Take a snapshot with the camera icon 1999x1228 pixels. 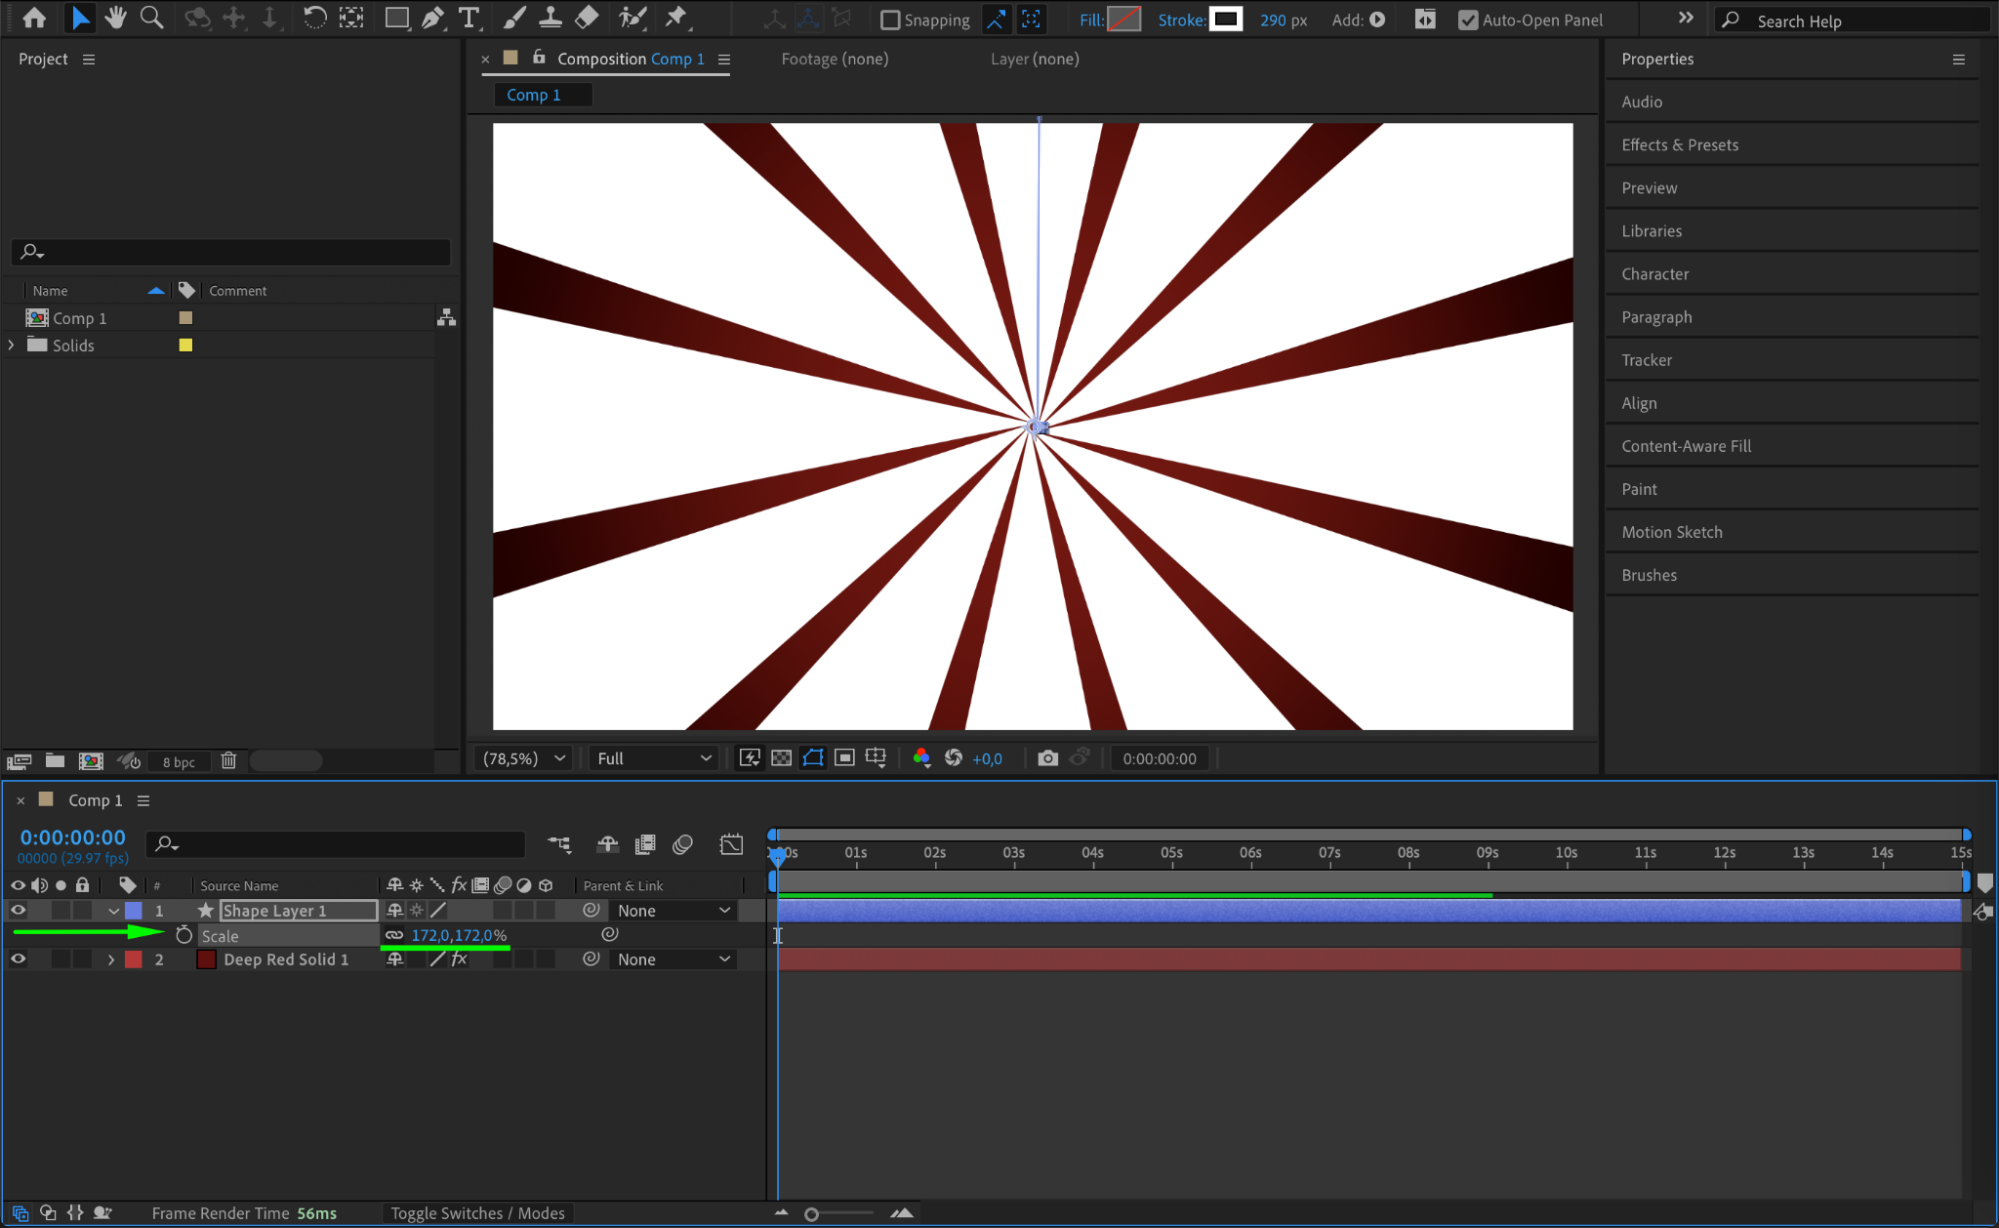point(1047,758)
